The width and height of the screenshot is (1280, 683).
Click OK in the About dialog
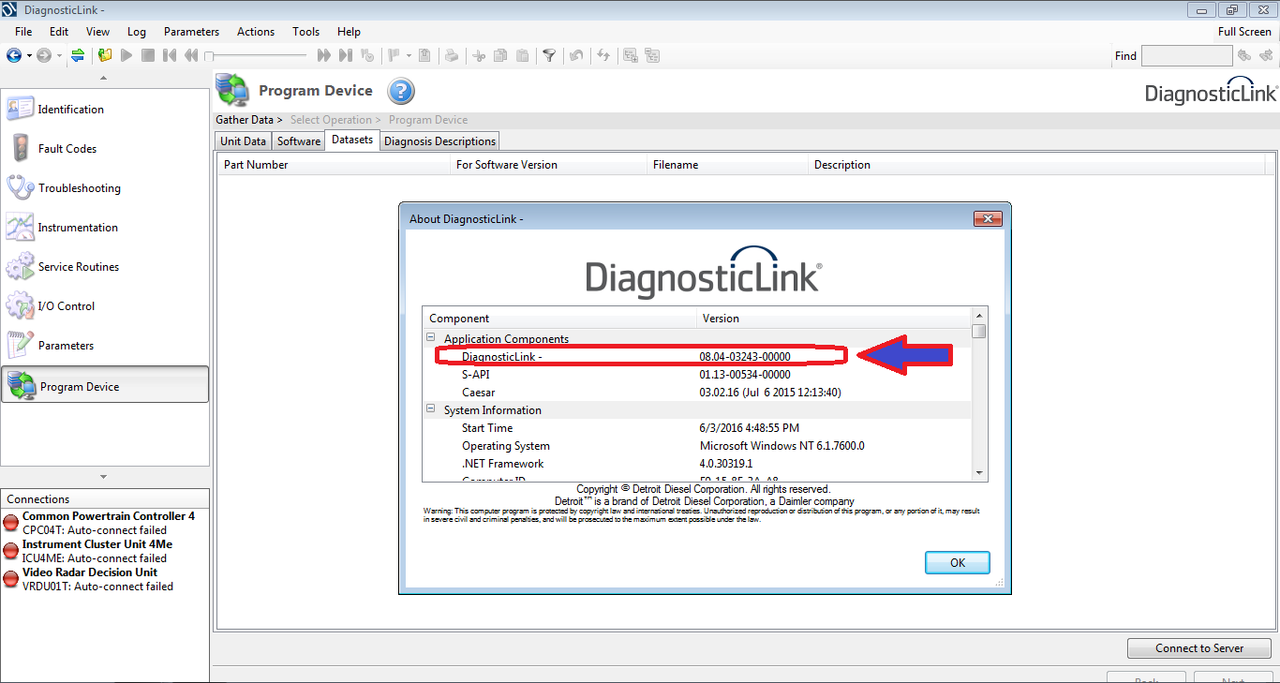coord(957,563)
